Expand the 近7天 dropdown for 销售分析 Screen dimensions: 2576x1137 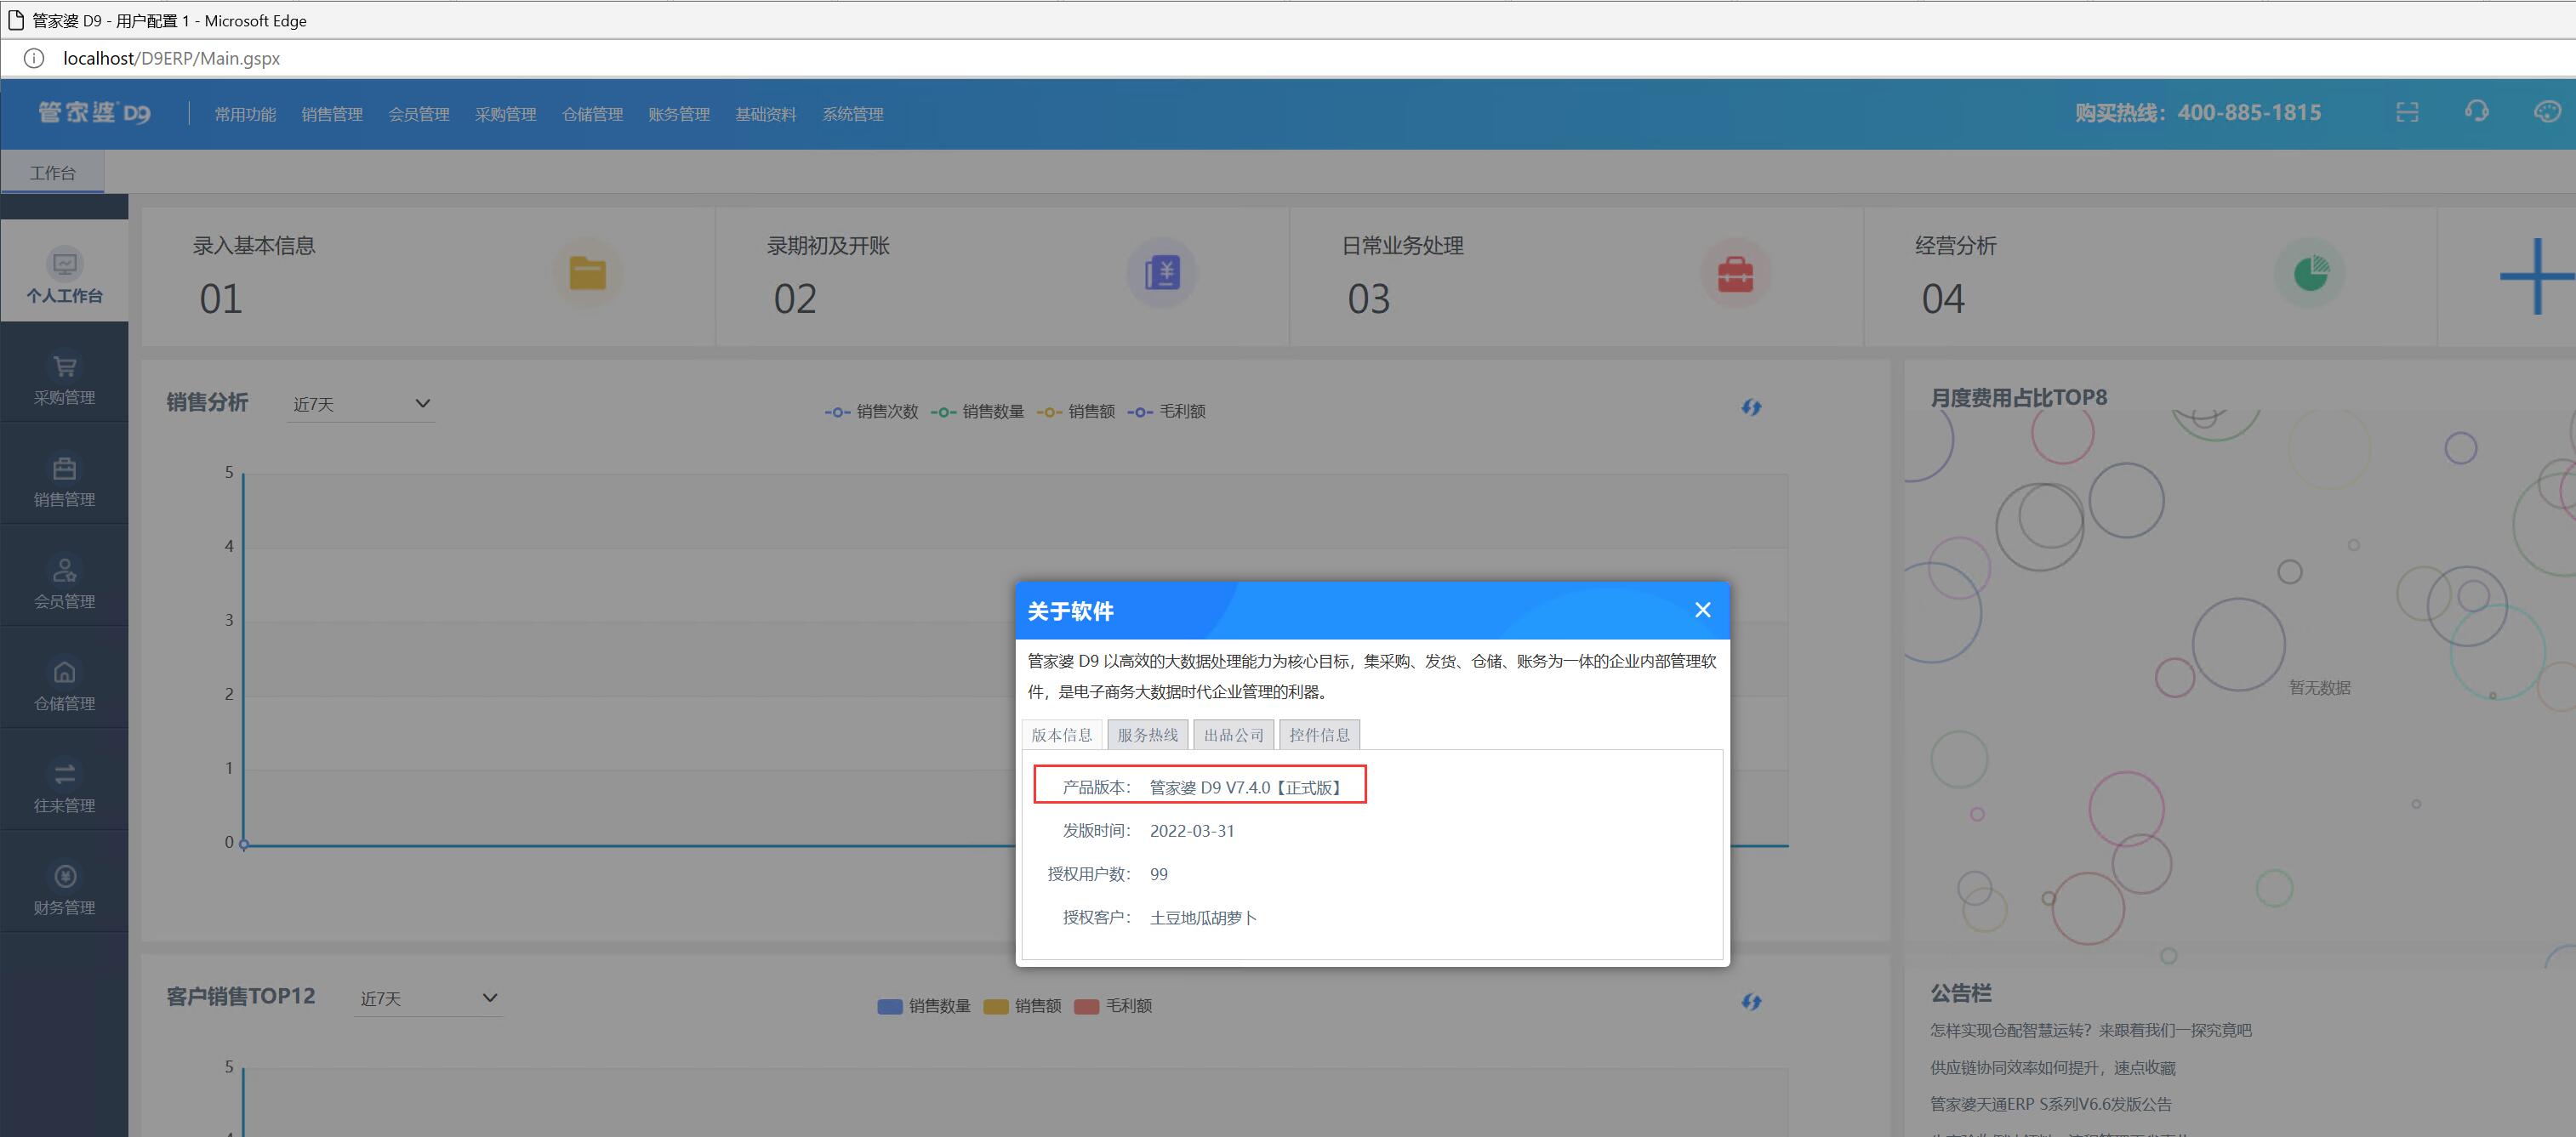pyautogui.click(x=361, y=404)
